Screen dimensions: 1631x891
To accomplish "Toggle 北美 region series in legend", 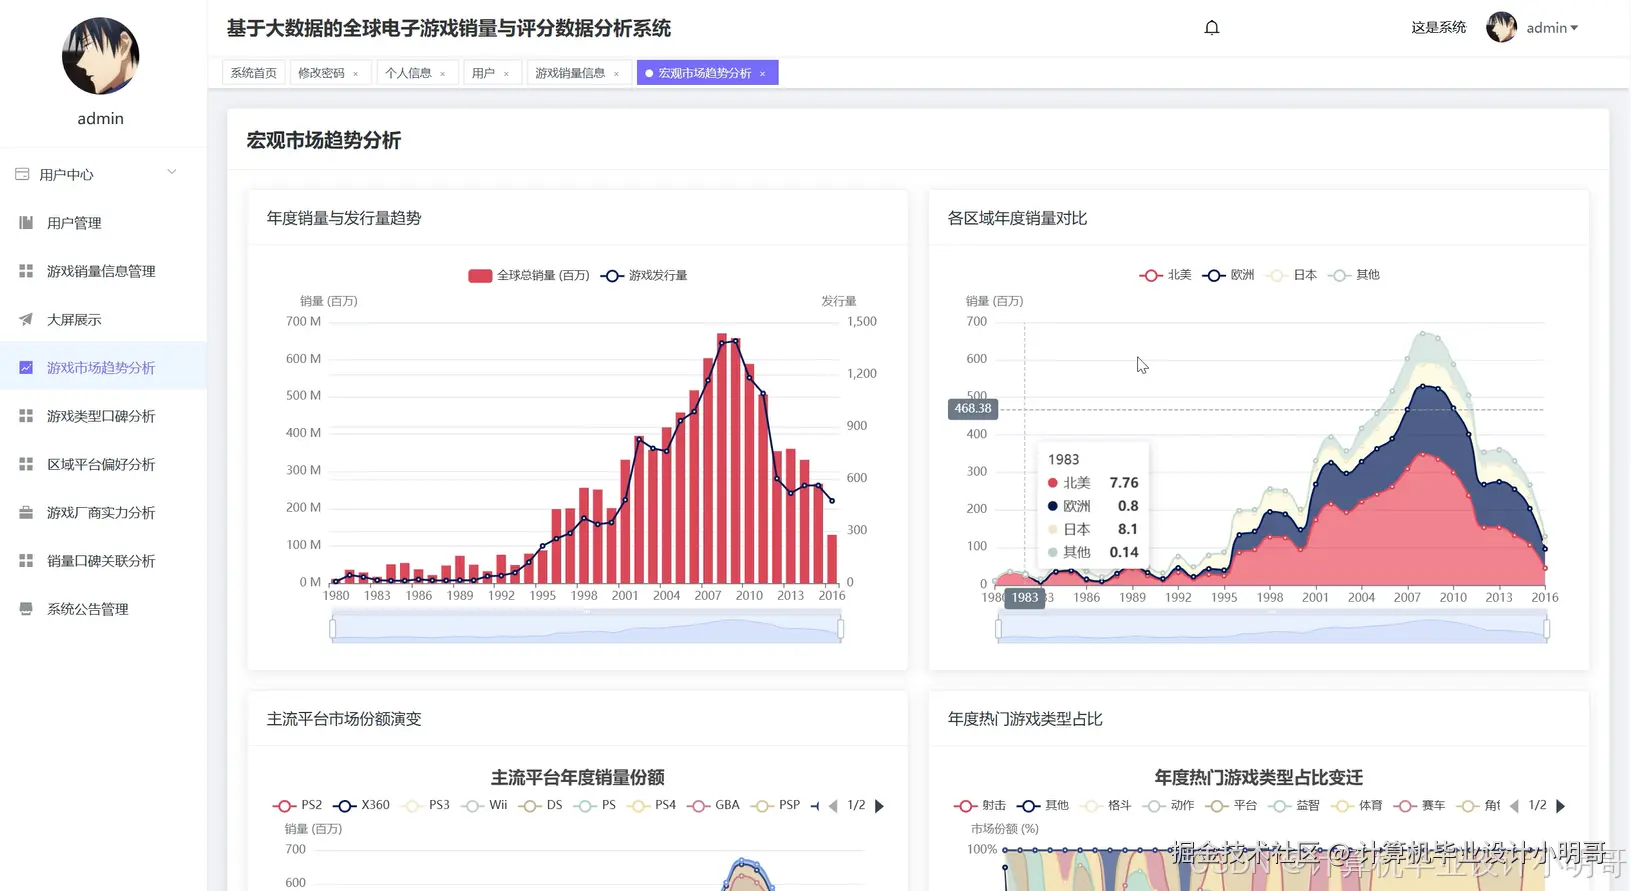I will (x=1165, y=275).
